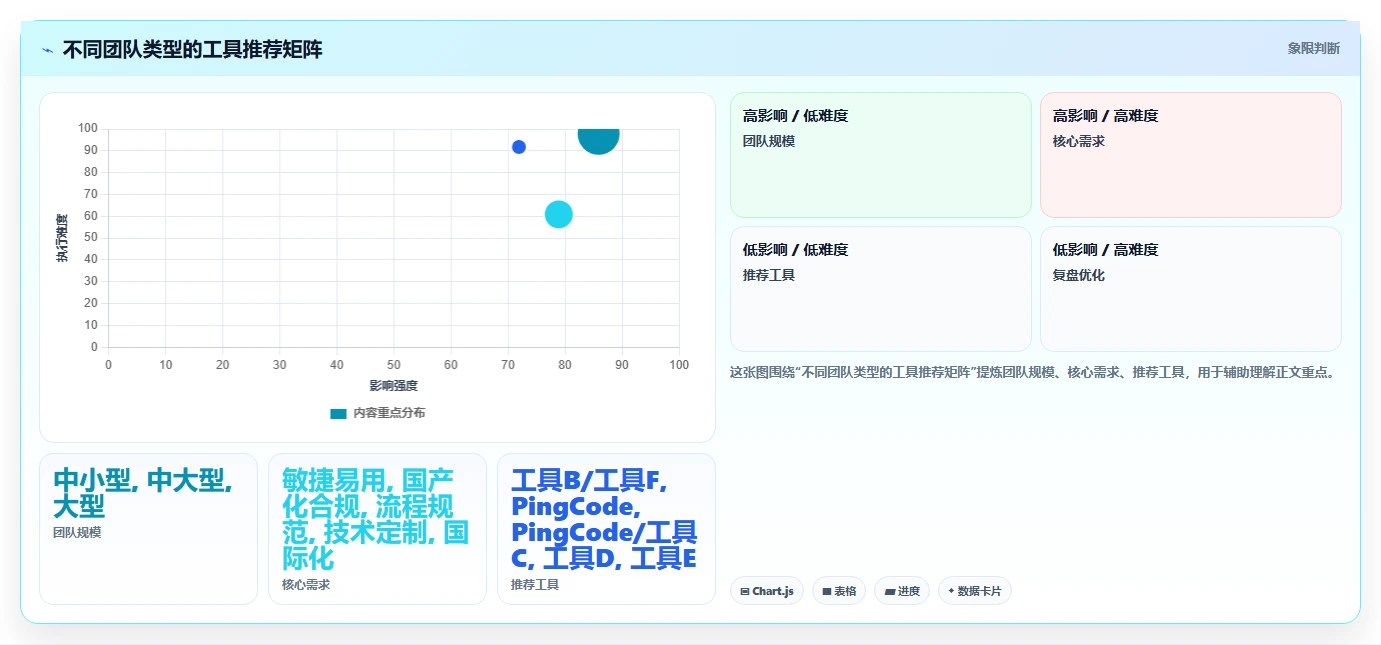Viewport: 1381px width, 645px height.
Task: Open the 高影响 / 高难度 quadrant card
Action: coord(1190,155)
